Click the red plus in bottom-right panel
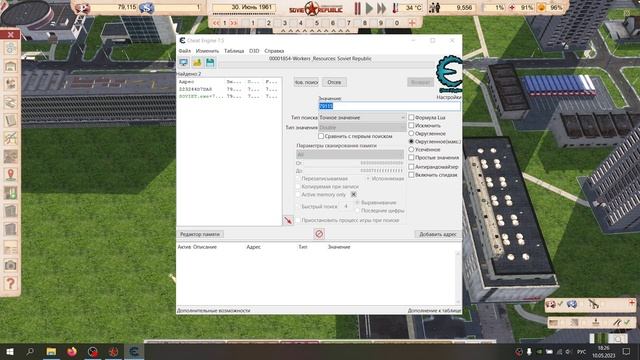This screenshot has height=360, width=640. pyautogui.click(x=631, y=303)
